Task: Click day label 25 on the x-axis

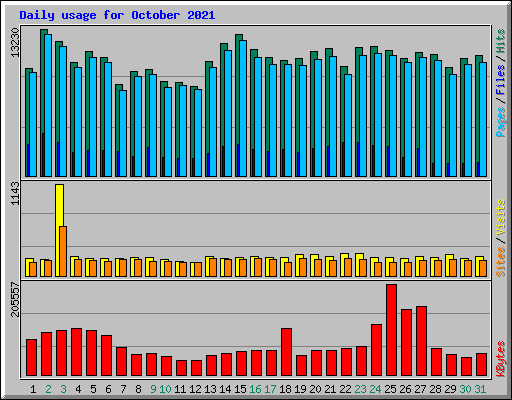Action: tap(390, 389)
